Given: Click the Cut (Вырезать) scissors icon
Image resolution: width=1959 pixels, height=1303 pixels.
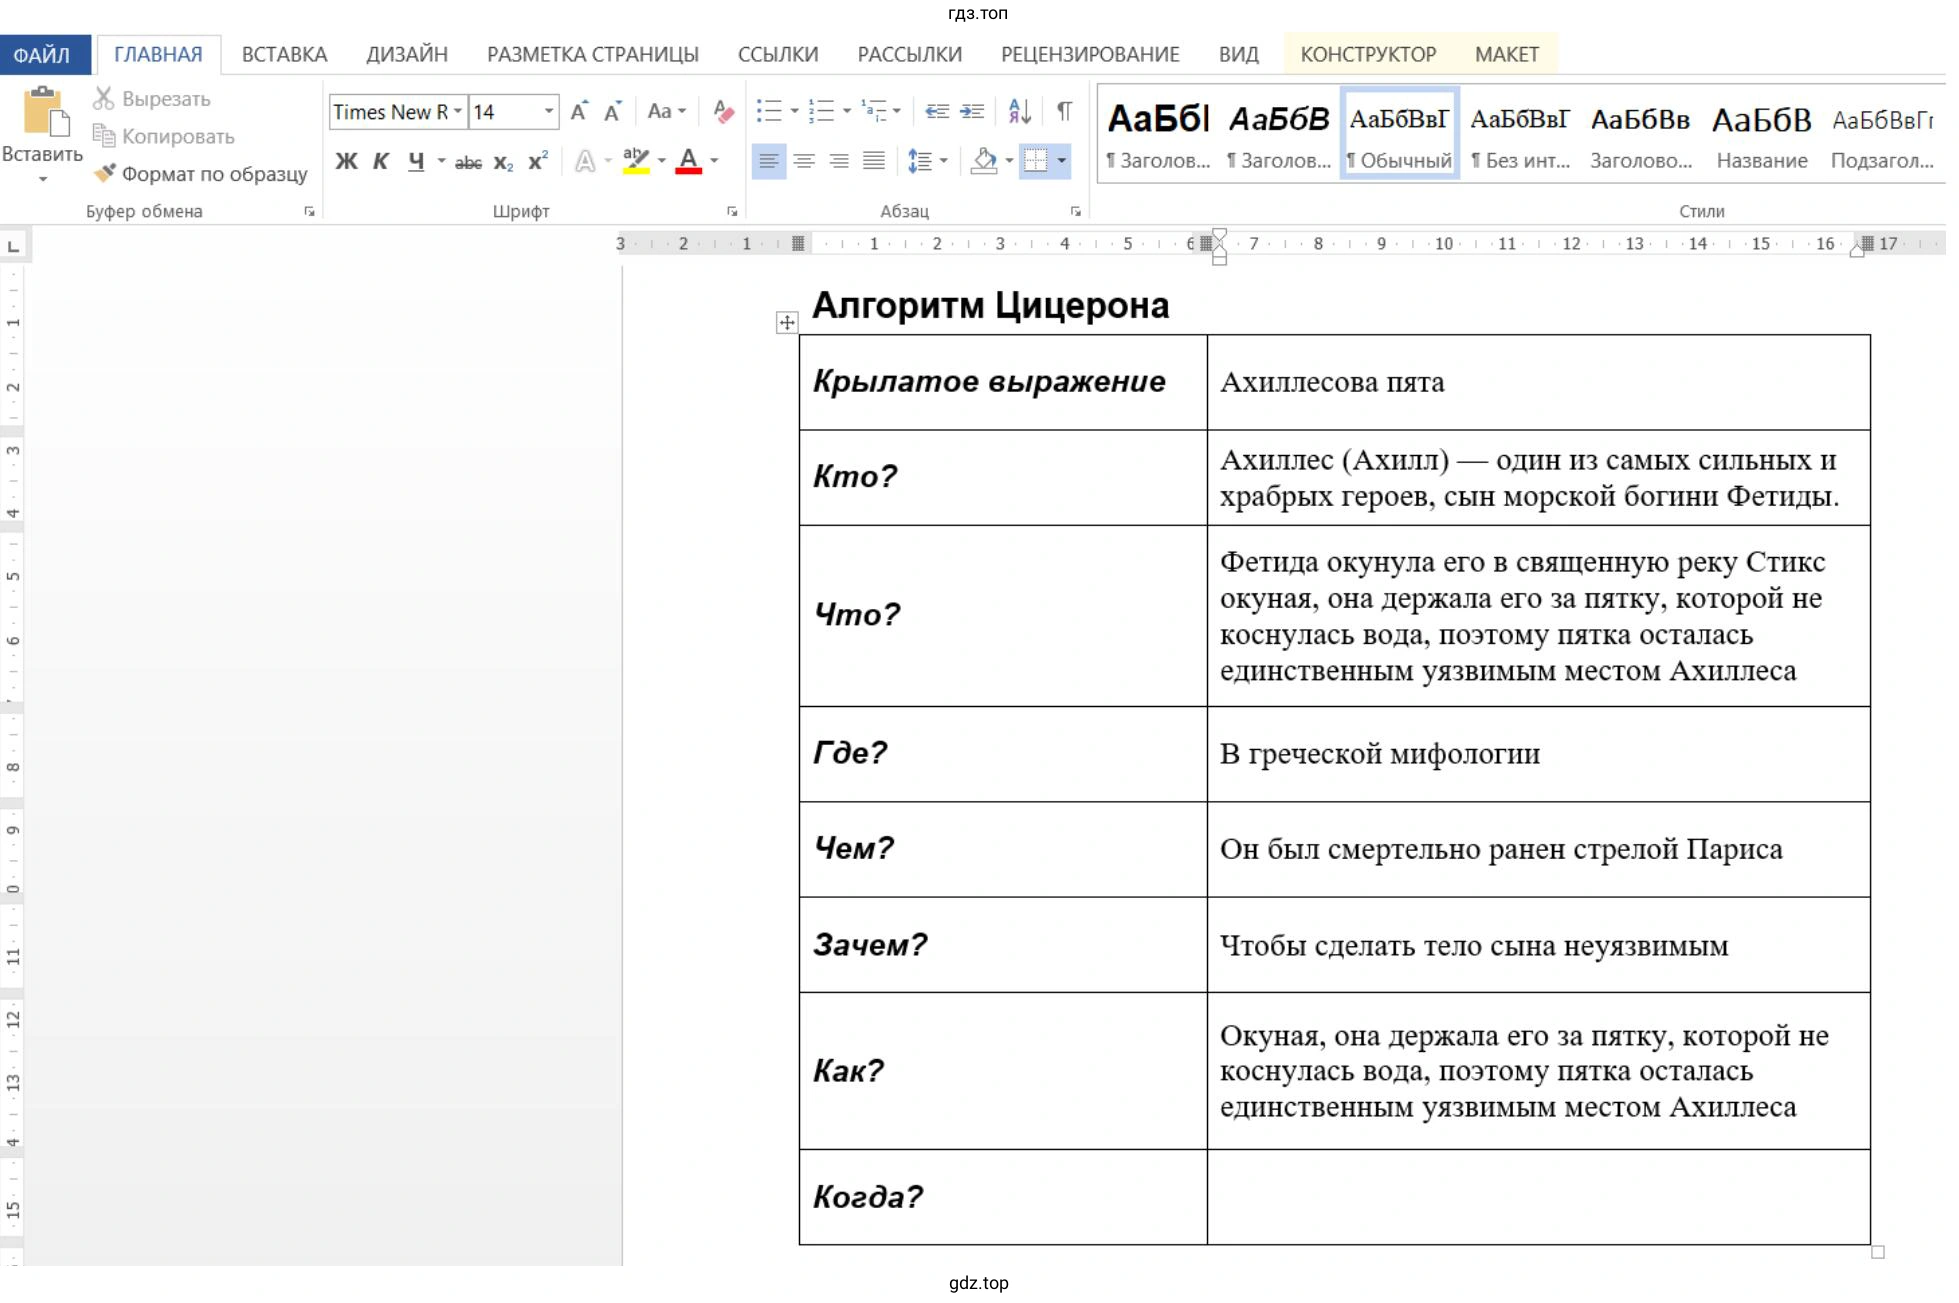Looking at the screenshot, I should 103,98.
